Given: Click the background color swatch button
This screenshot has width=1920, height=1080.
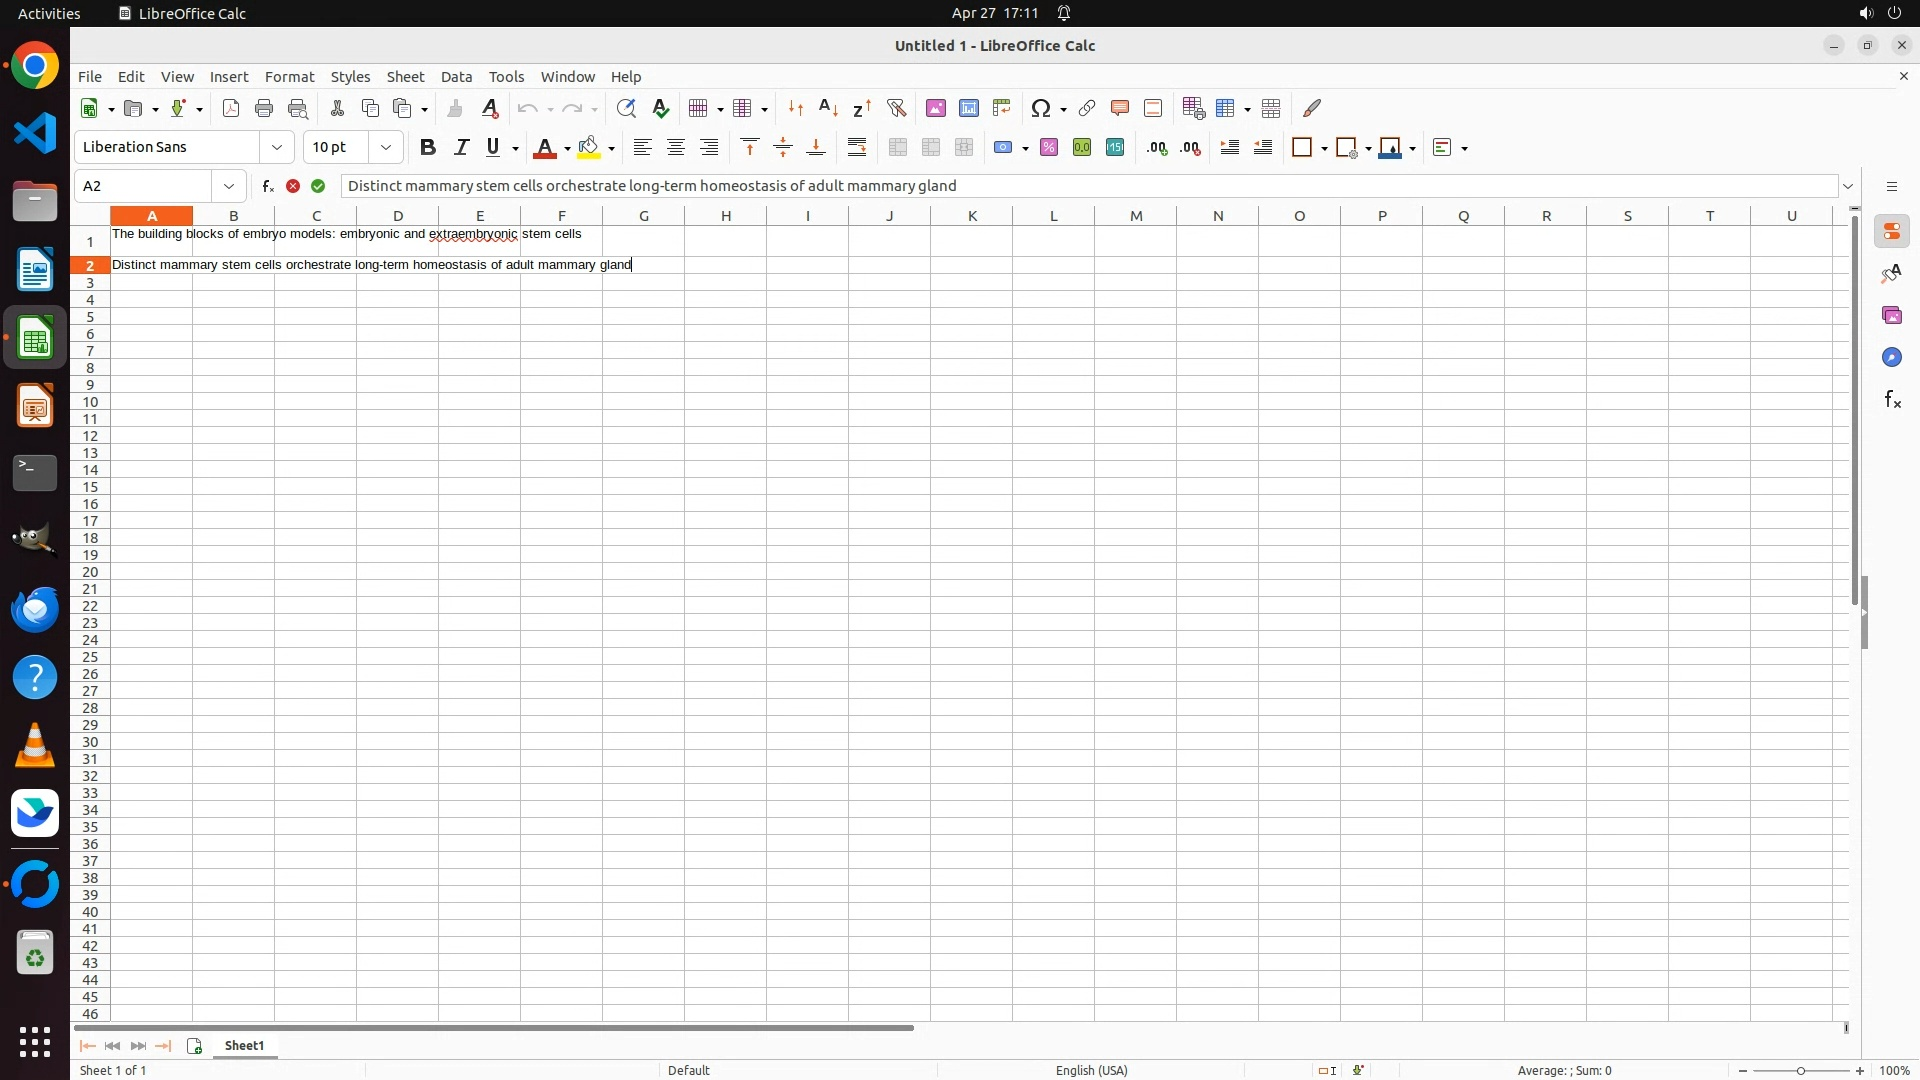Looking at the screenshot, I should pyautogui.click(x=589, y=148).
